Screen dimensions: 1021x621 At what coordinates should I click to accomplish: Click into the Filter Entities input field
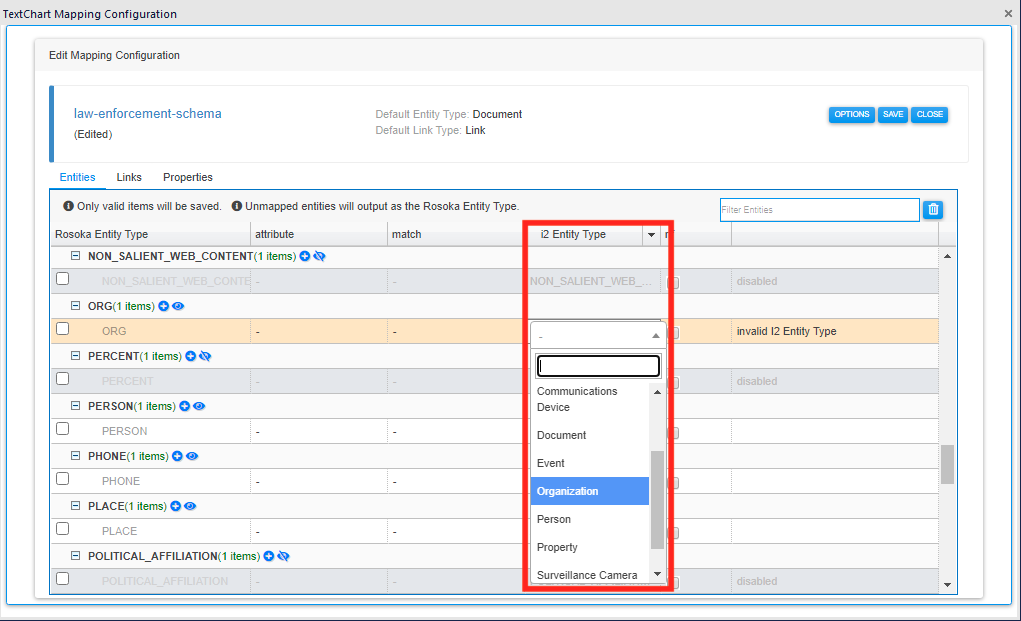click(818, 210)
